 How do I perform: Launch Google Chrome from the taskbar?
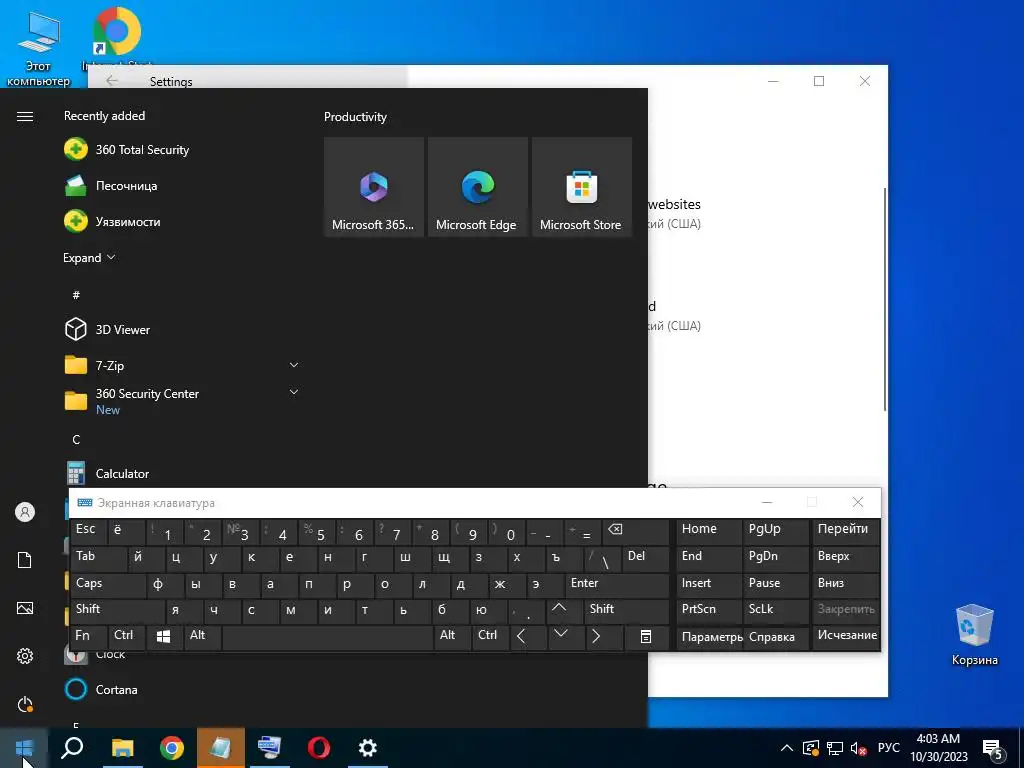point(172,748)
